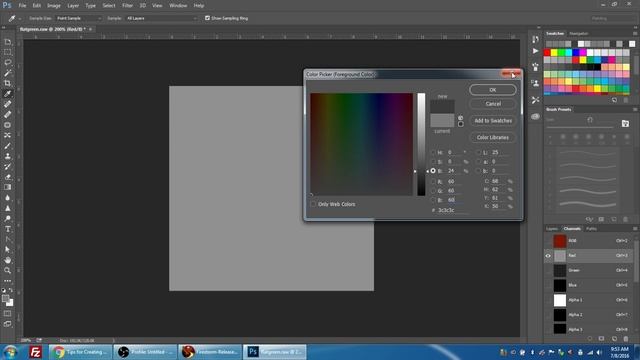The width and height of the screenshot is (640, 360).
Task: Open the Brush Presets panel flyout menu
Action: coord(635,109)
